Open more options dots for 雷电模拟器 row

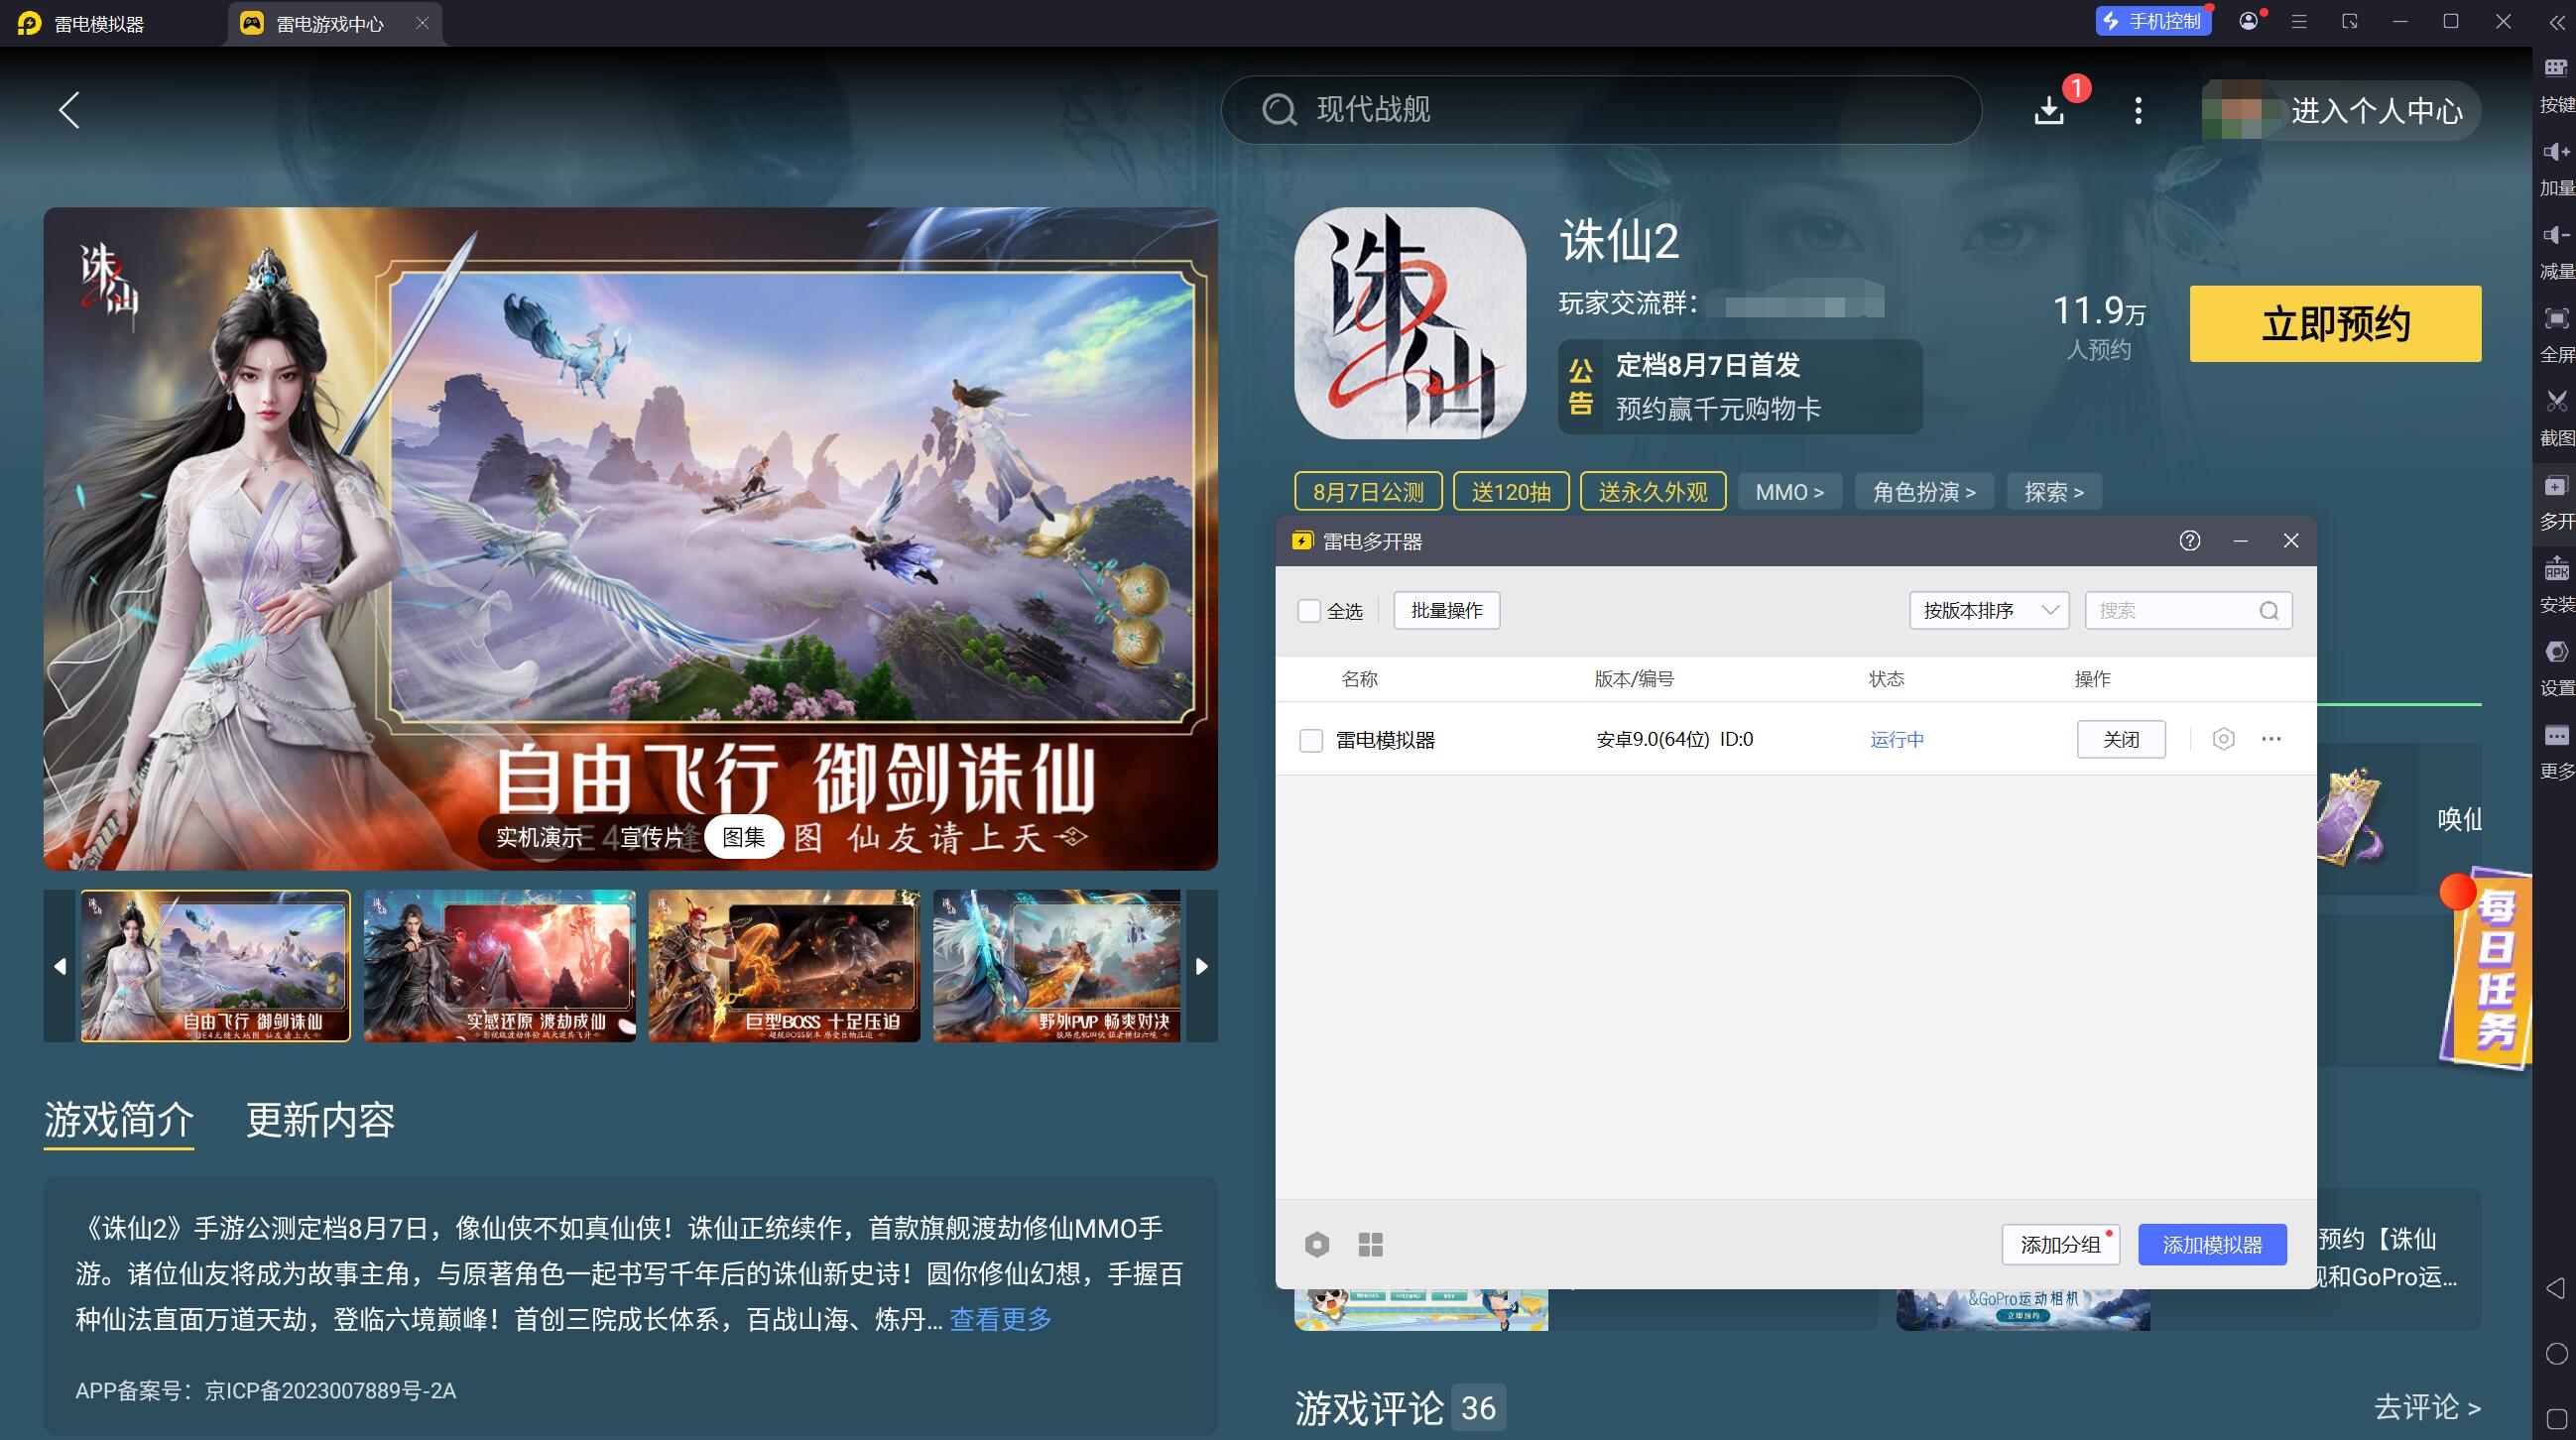click(2271, 739)
